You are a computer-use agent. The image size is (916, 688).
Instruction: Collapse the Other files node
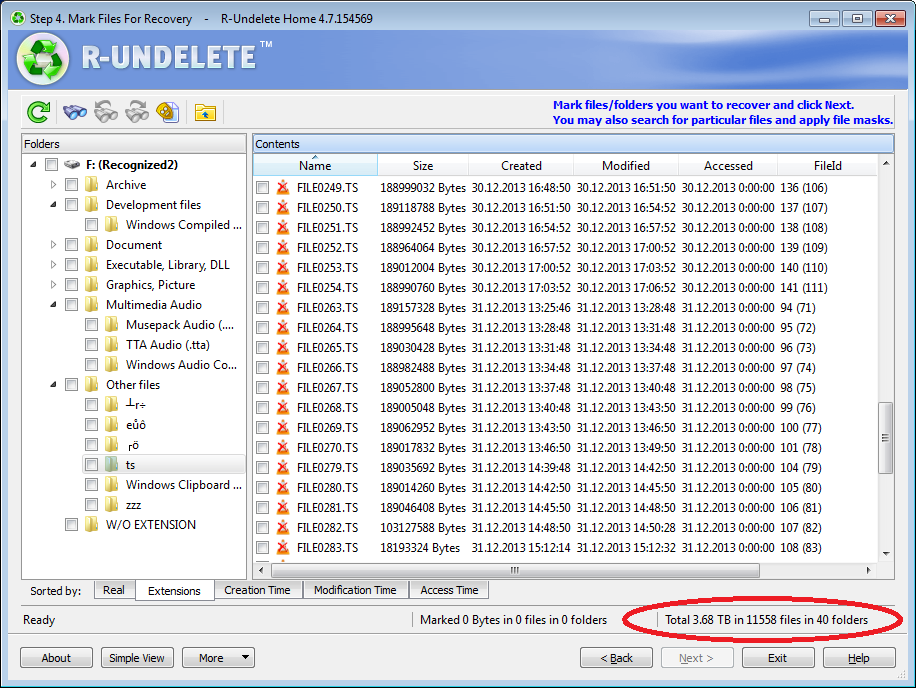tap(53, 384)
